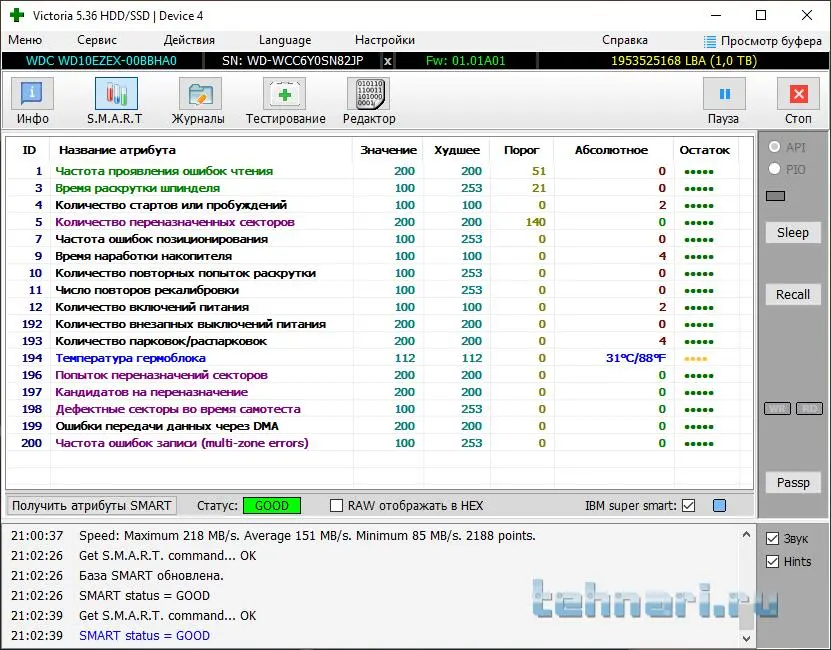Uncheck the IBM super smart checkbox

click(688, 506)
